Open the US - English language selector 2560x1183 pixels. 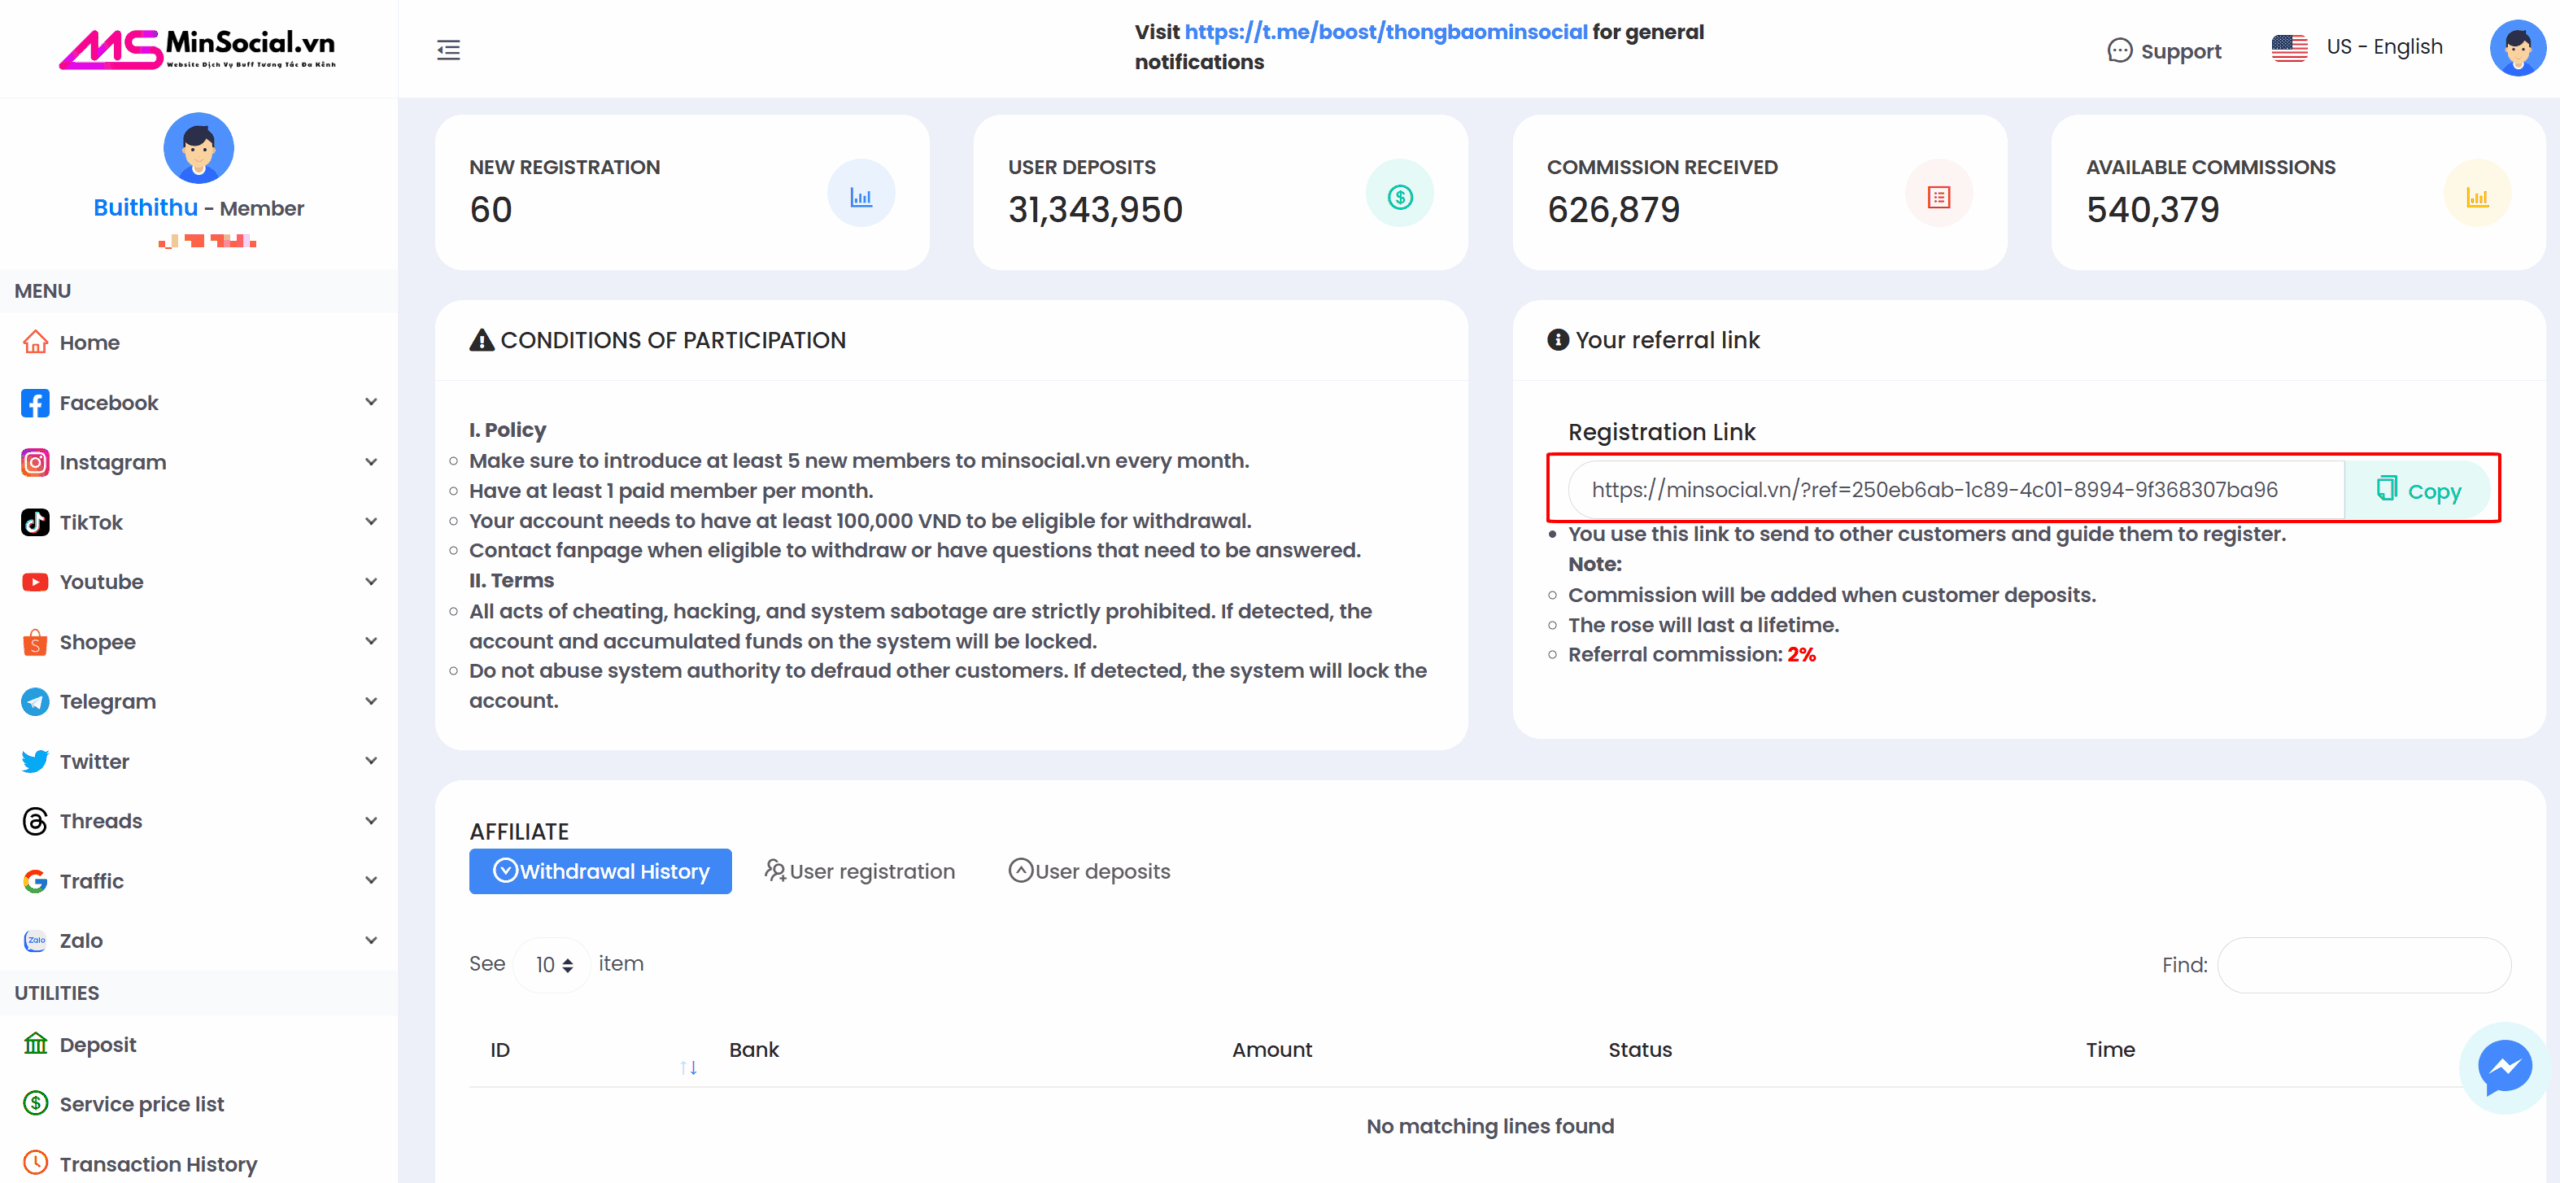pos(2357,47)
